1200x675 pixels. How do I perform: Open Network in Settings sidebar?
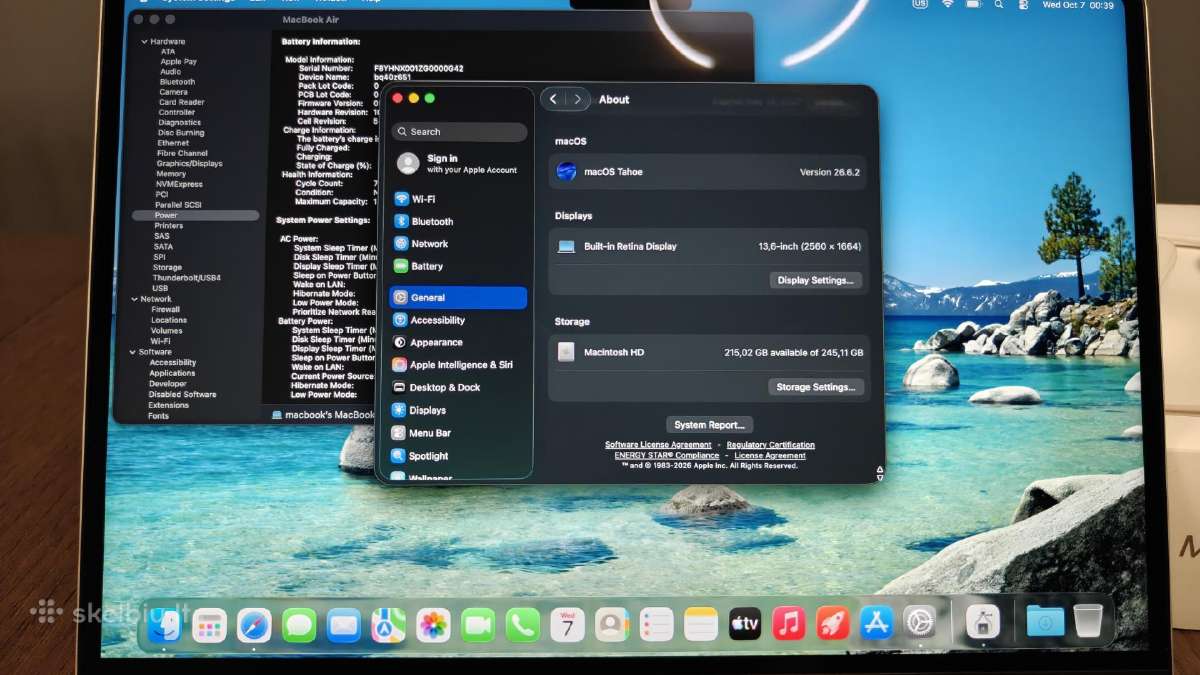coord(458,244)
